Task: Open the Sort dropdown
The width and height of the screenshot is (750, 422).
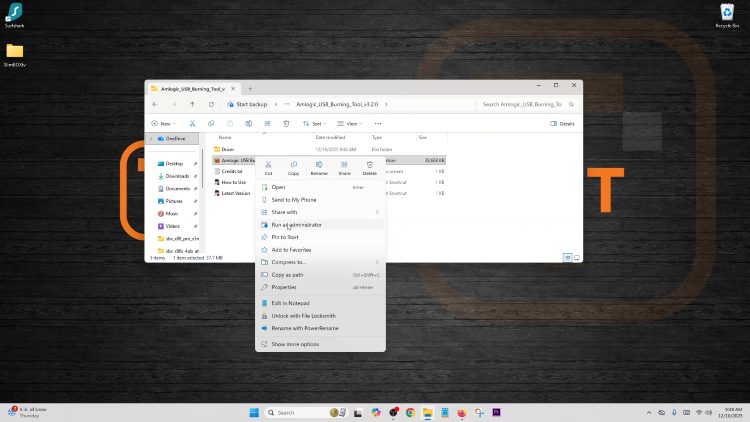Action: (x=314, y=123)
